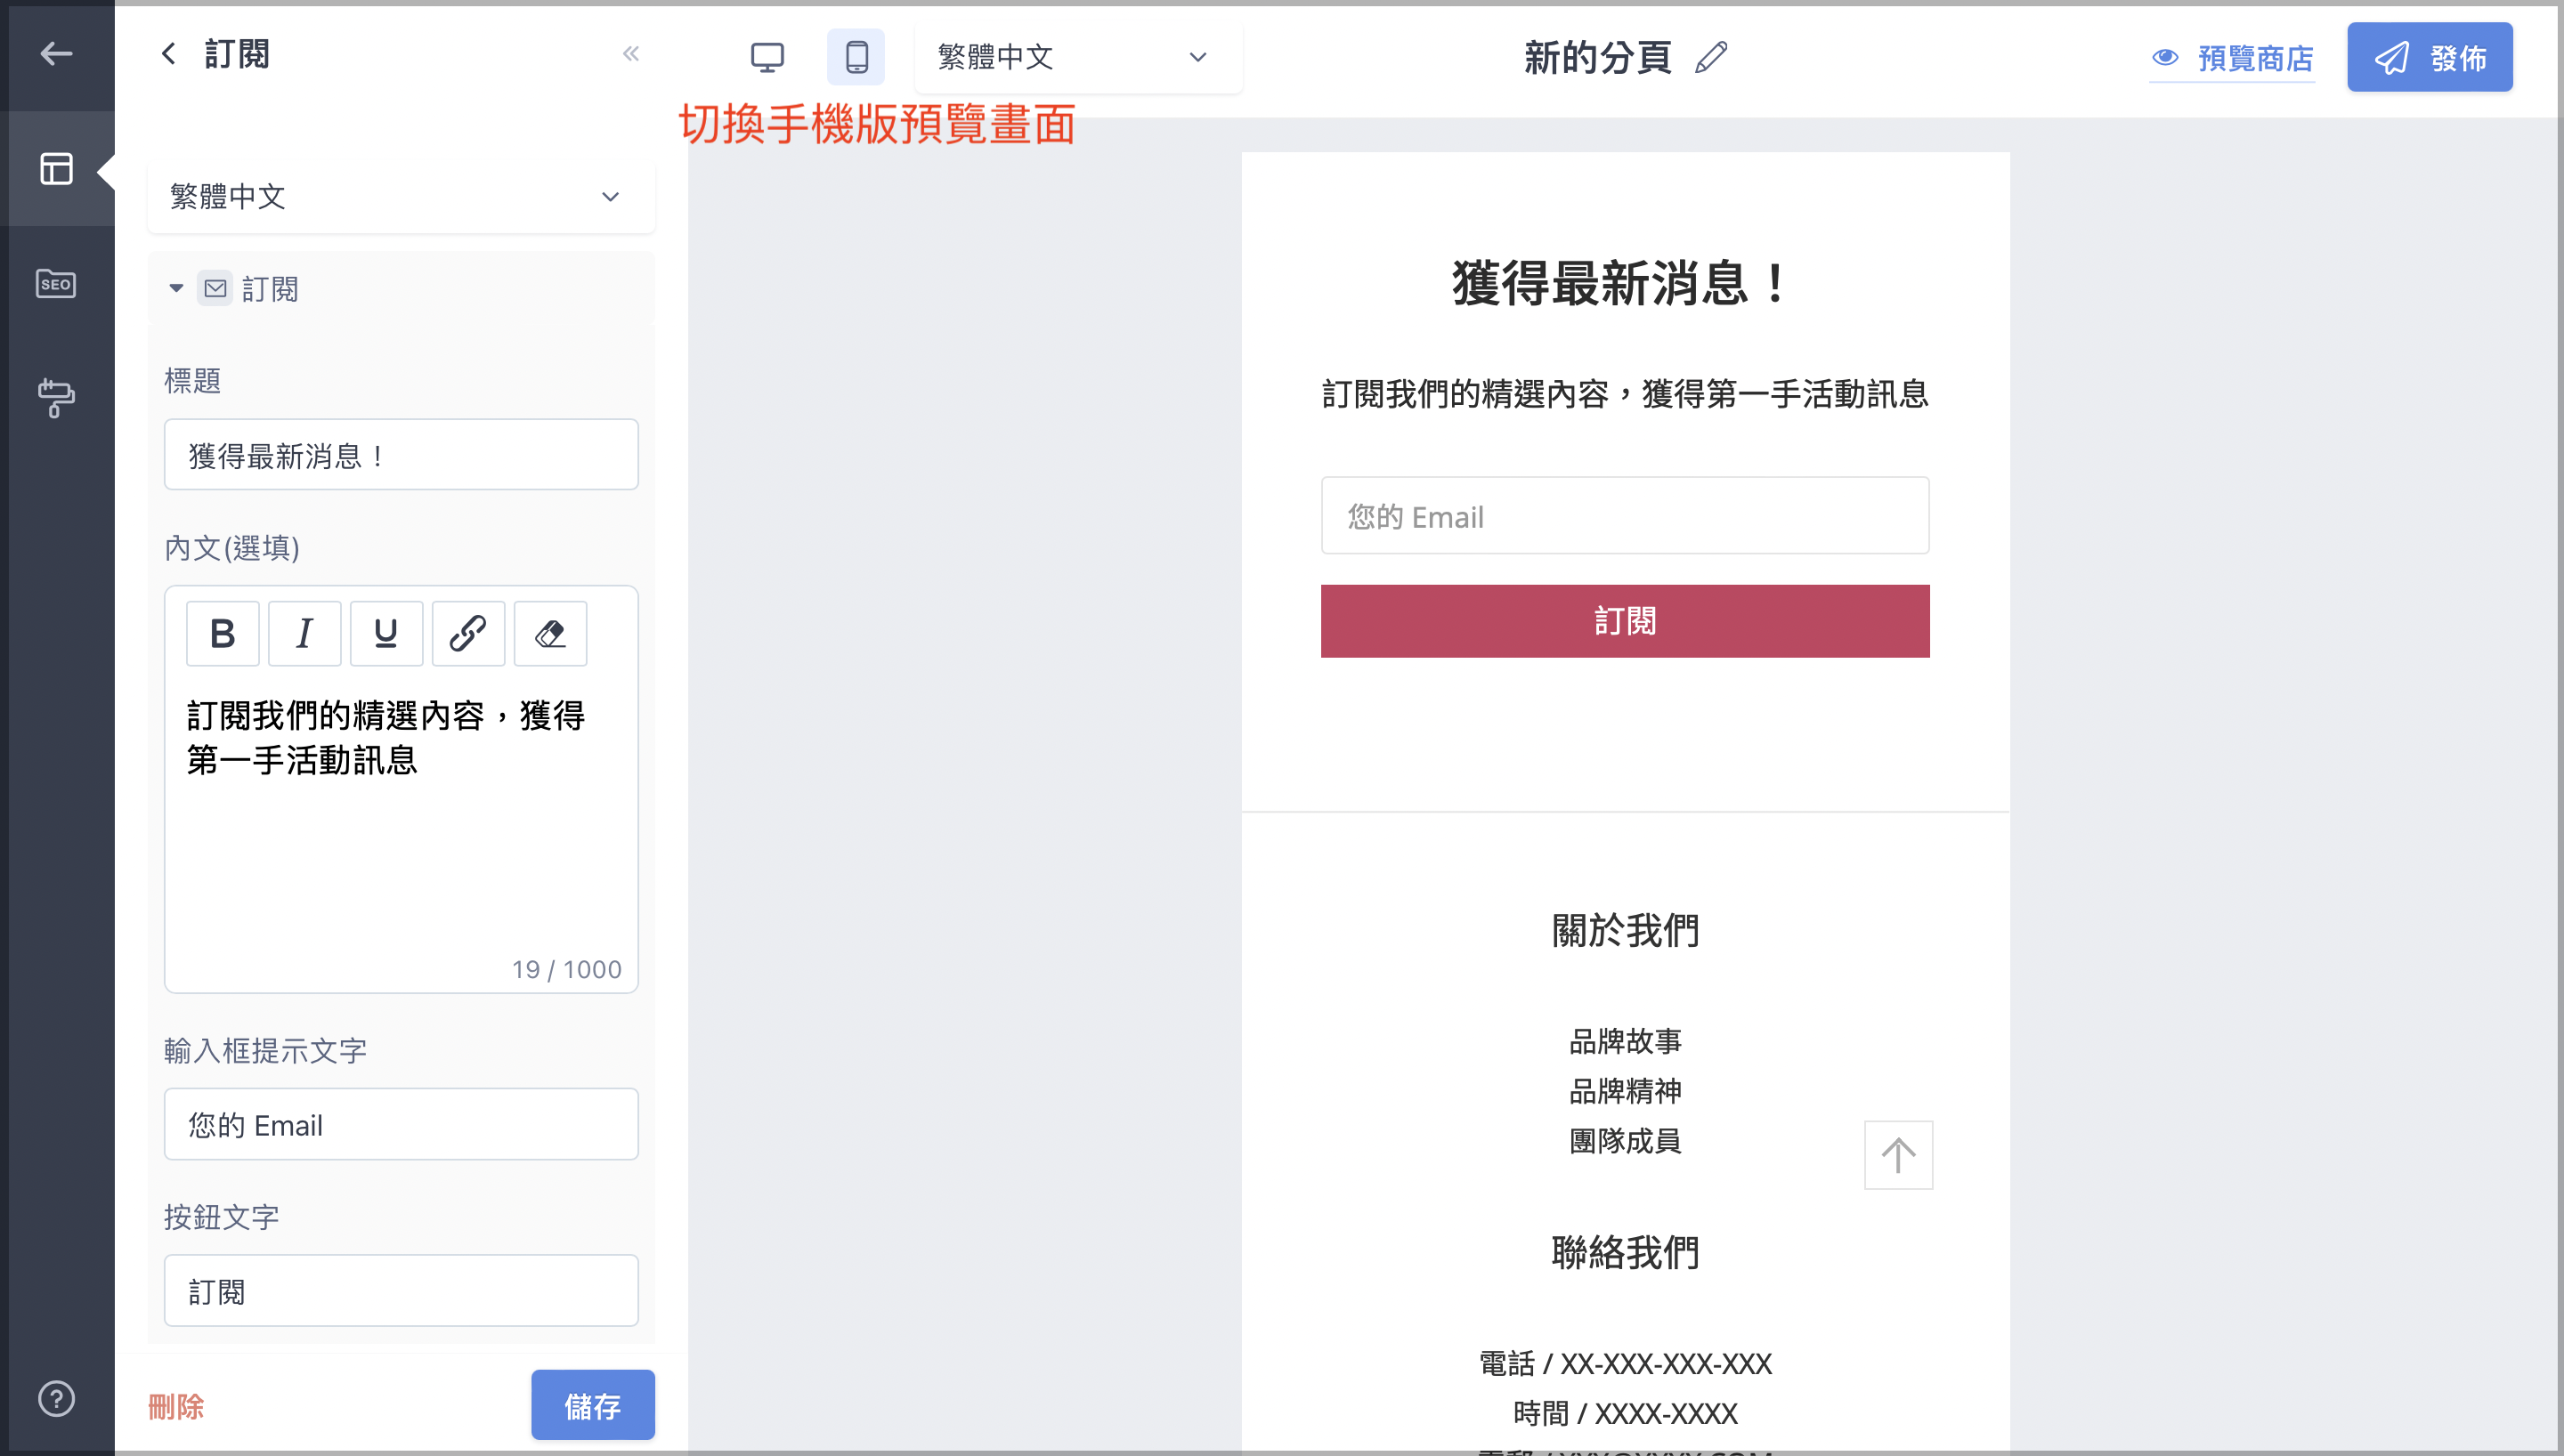
Task: Click the 關於我們 footer heading
Action: tap(1625, 930)
